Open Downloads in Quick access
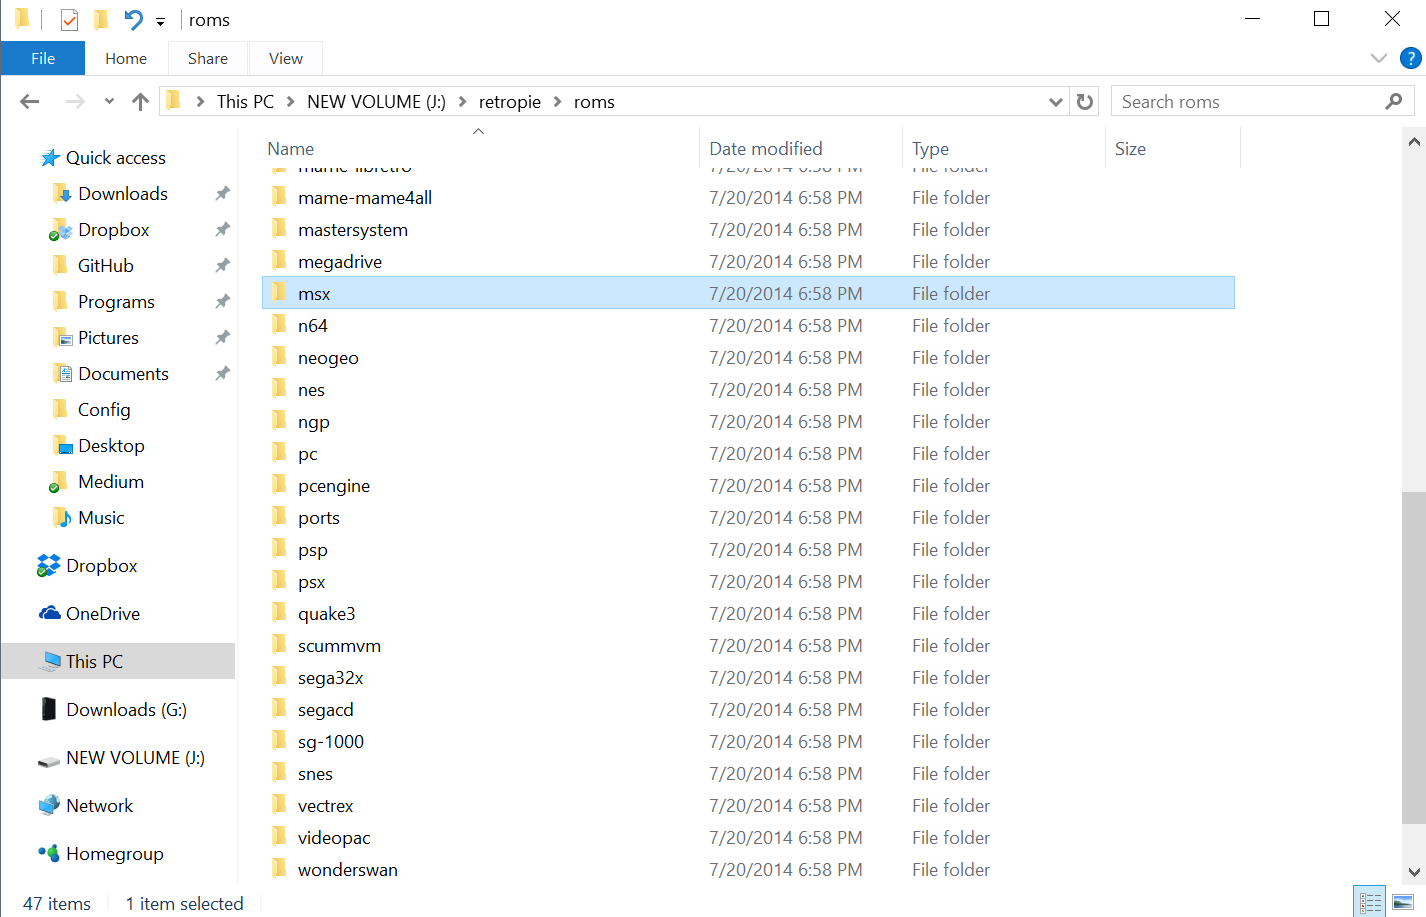Image resolution: width=1426 pixels, height=917 pixels. click(x=110, y=194)
